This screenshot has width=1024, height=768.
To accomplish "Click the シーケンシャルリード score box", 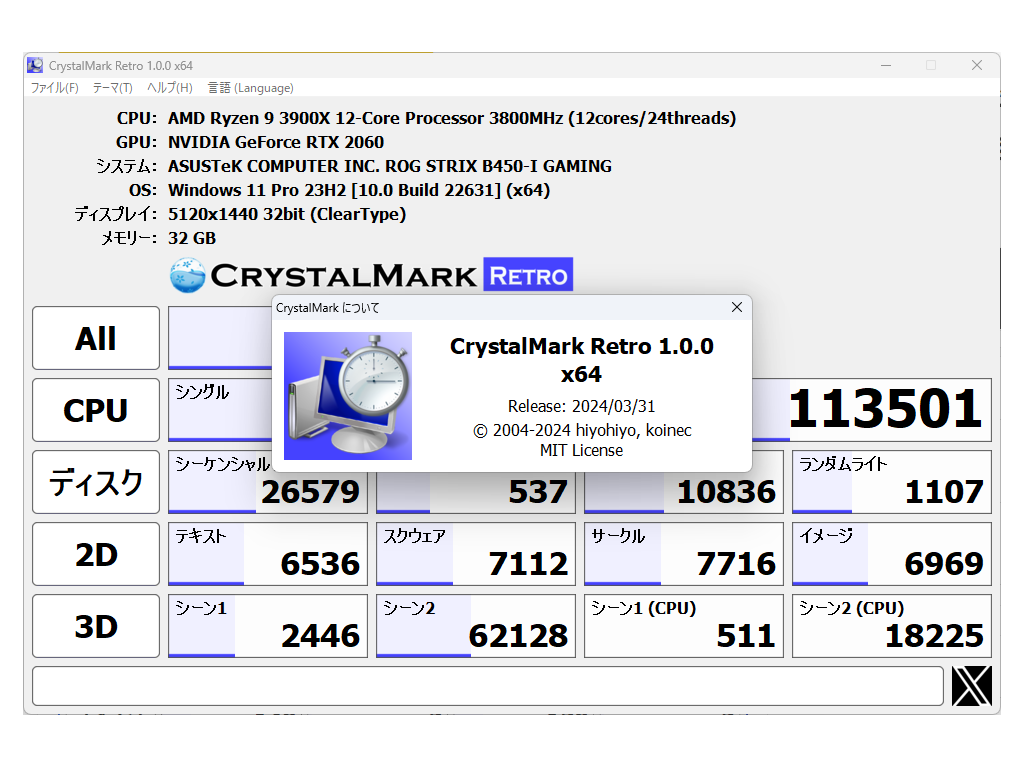I will (267, 482).
